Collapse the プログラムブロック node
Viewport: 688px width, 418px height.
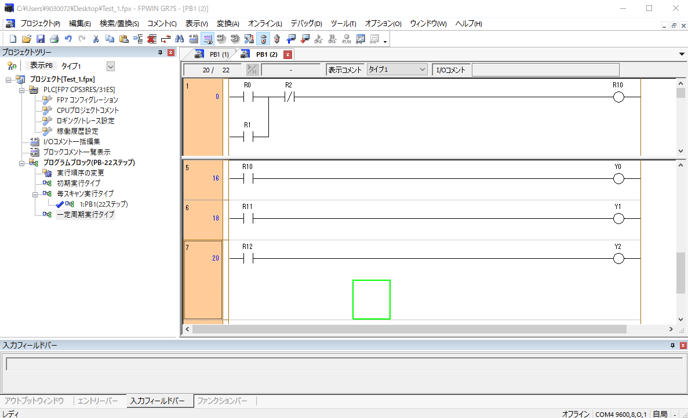coord(21,163)
